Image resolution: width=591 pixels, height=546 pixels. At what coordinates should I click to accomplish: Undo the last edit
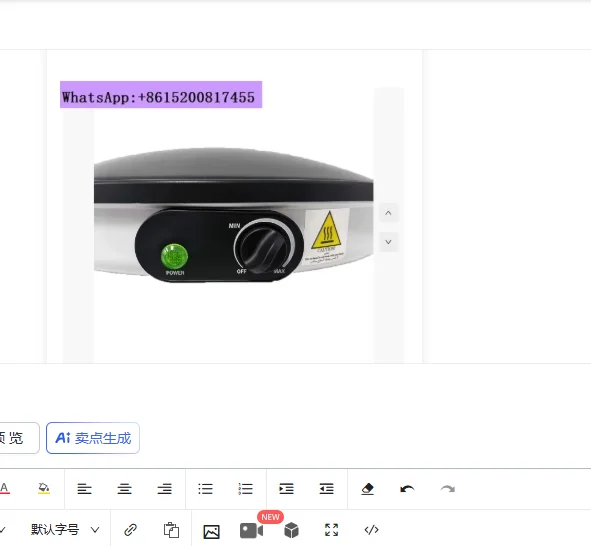407,489
